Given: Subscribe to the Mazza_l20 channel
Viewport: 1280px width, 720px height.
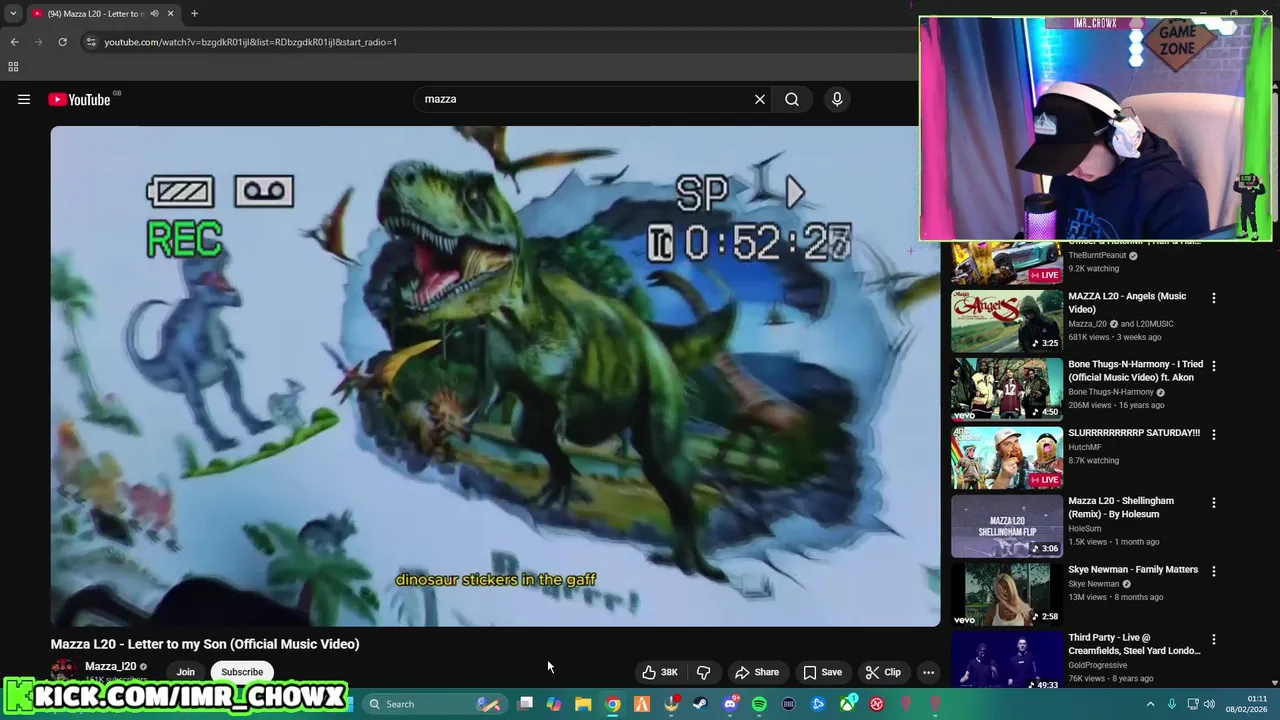Looking at the screenshot, I should 242,672.
